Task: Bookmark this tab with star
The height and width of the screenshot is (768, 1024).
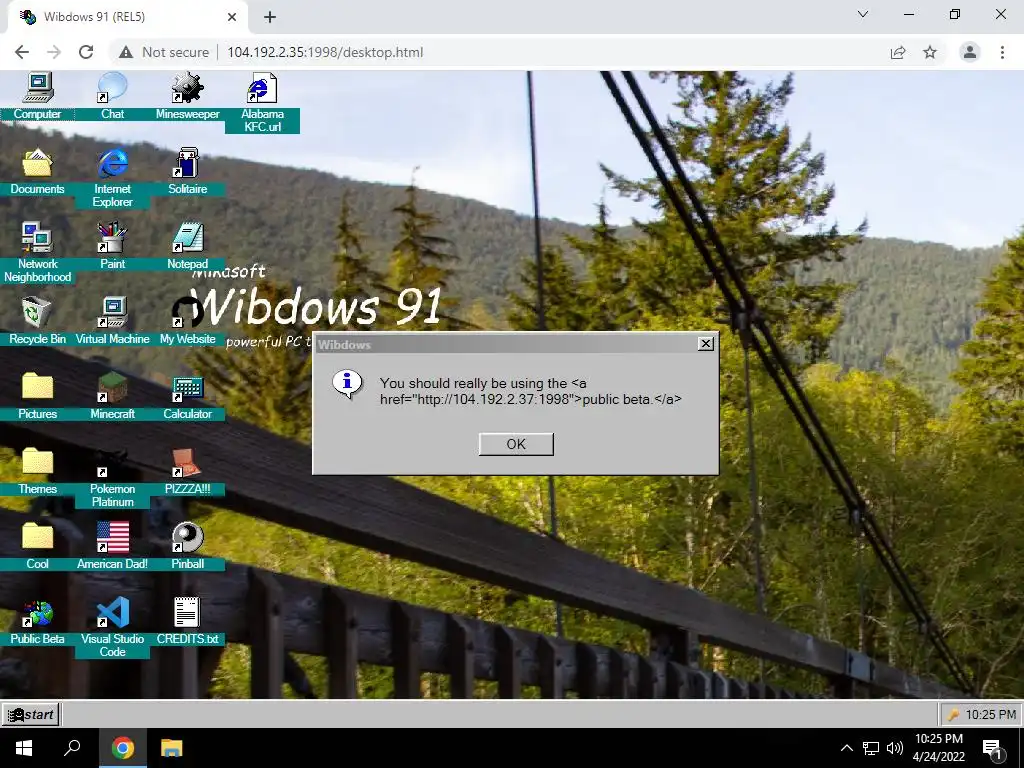Action: click(x=930, y=52)
